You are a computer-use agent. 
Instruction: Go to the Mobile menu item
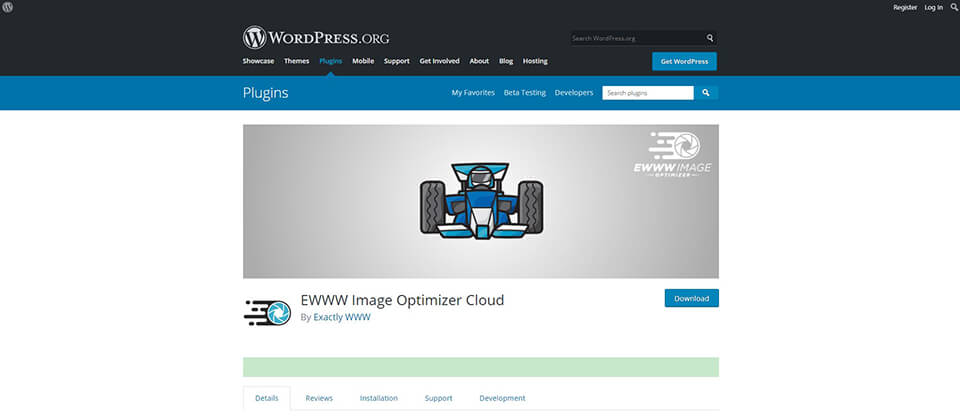click(x=363, y=61)
